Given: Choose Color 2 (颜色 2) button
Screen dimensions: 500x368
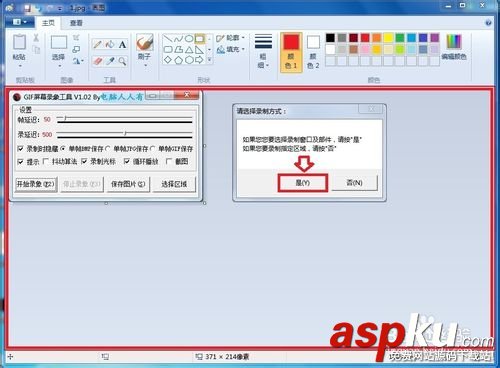Looking at the screenshot, I should click(x=313, y=52).
